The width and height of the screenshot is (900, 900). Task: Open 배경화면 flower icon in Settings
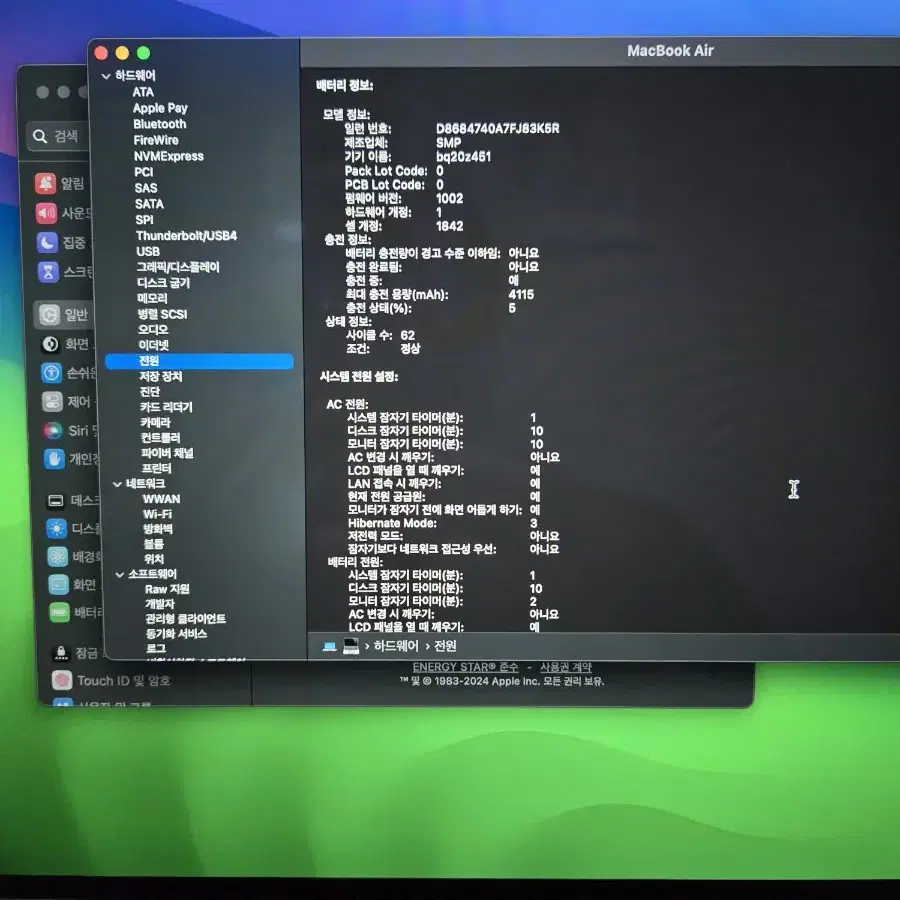point(57,556)
